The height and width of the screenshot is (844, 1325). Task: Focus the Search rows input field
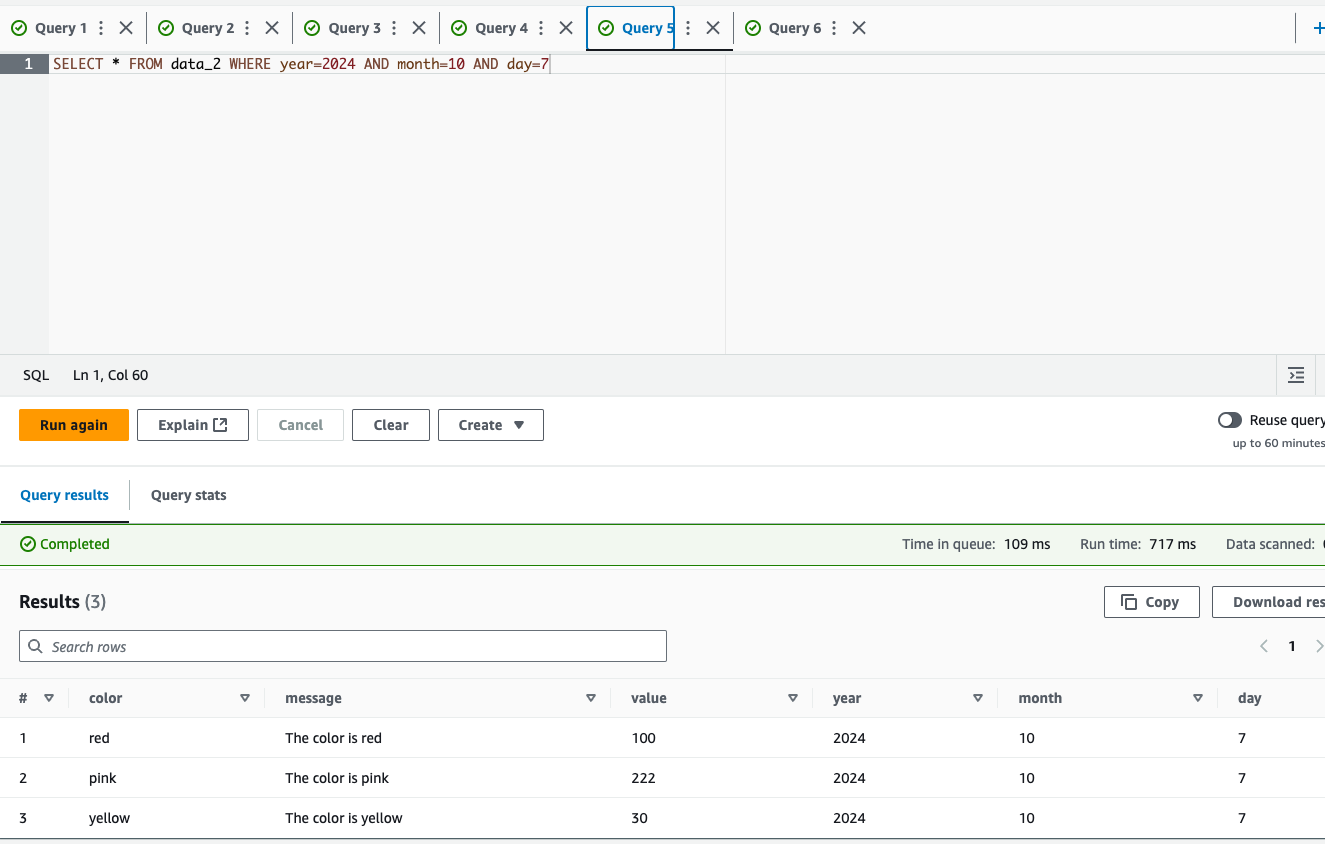[343, 646]
